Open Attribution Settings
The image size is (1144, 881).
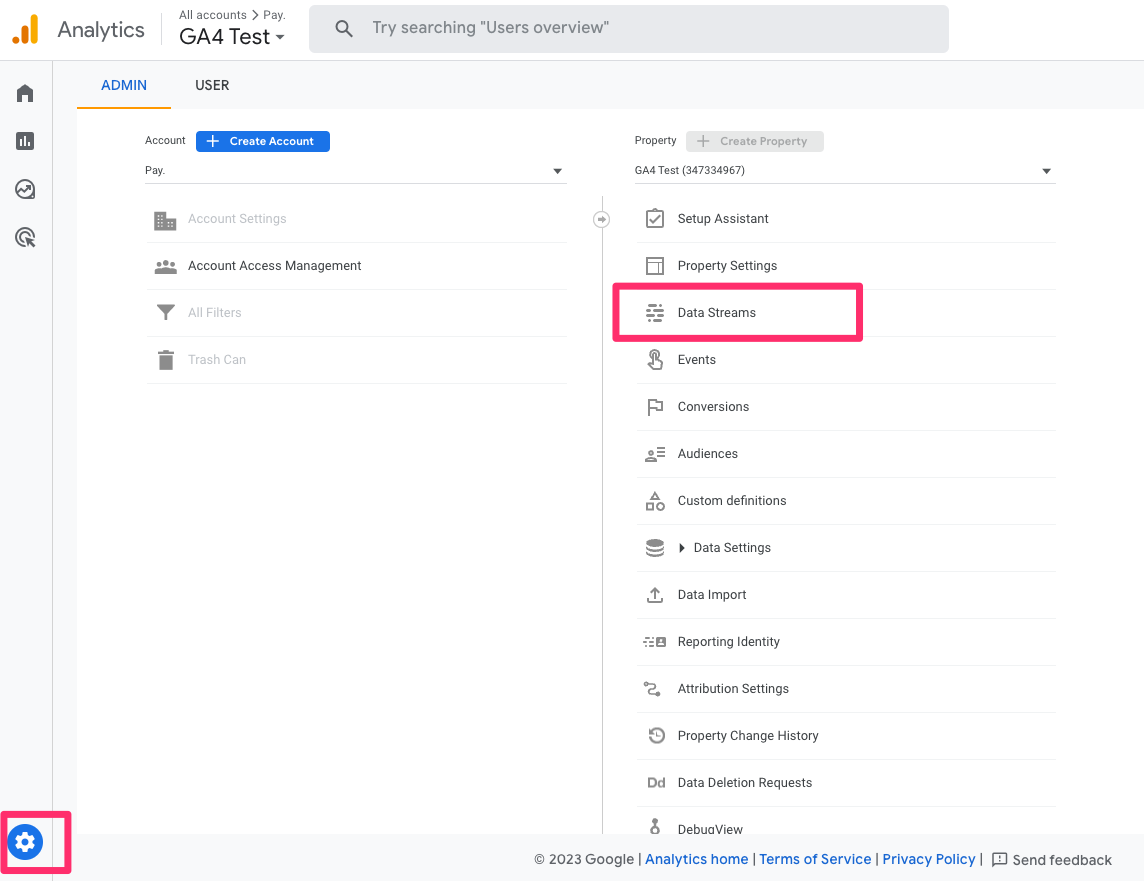pyautogui.click(x=733, y=688)
